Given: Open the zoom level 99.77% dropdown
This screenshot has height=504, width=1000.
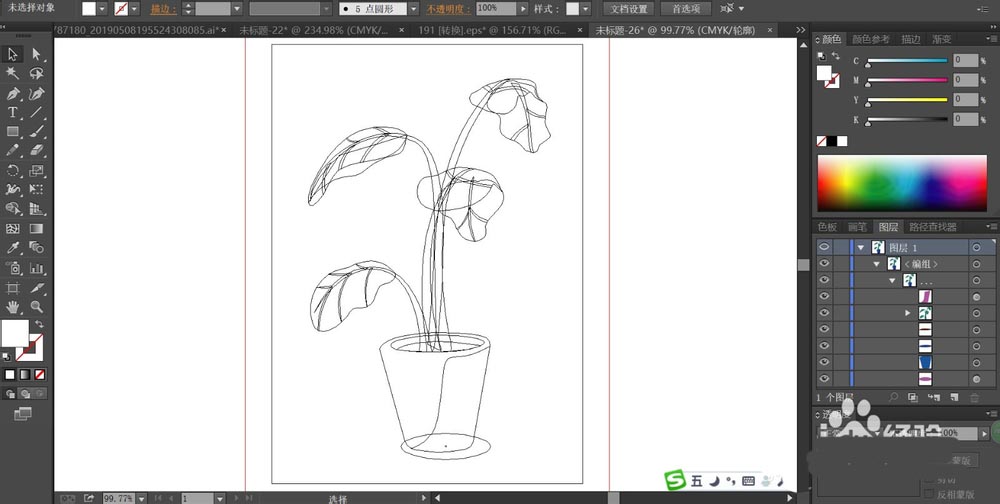Looking at the screenshot, I should coord(141,498).
